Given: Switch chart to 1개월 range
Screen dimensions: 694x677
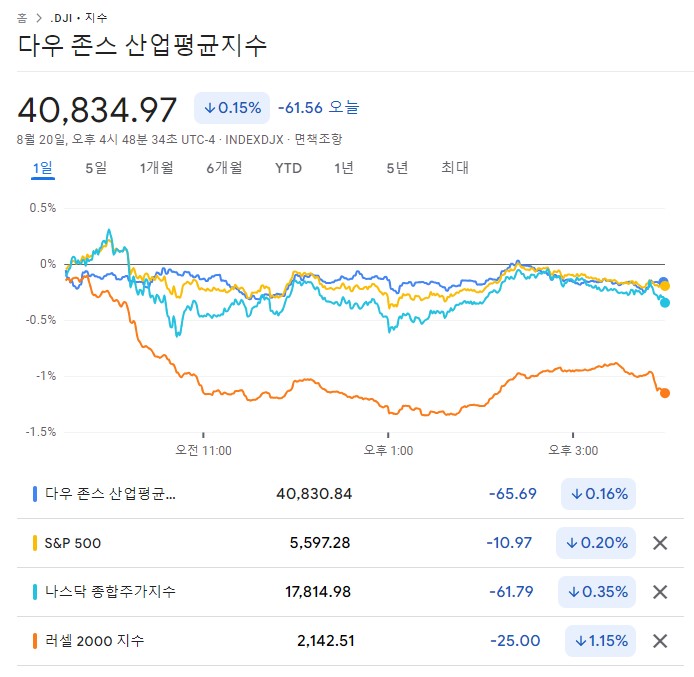Looking at the screenshot, I should 157,168.
